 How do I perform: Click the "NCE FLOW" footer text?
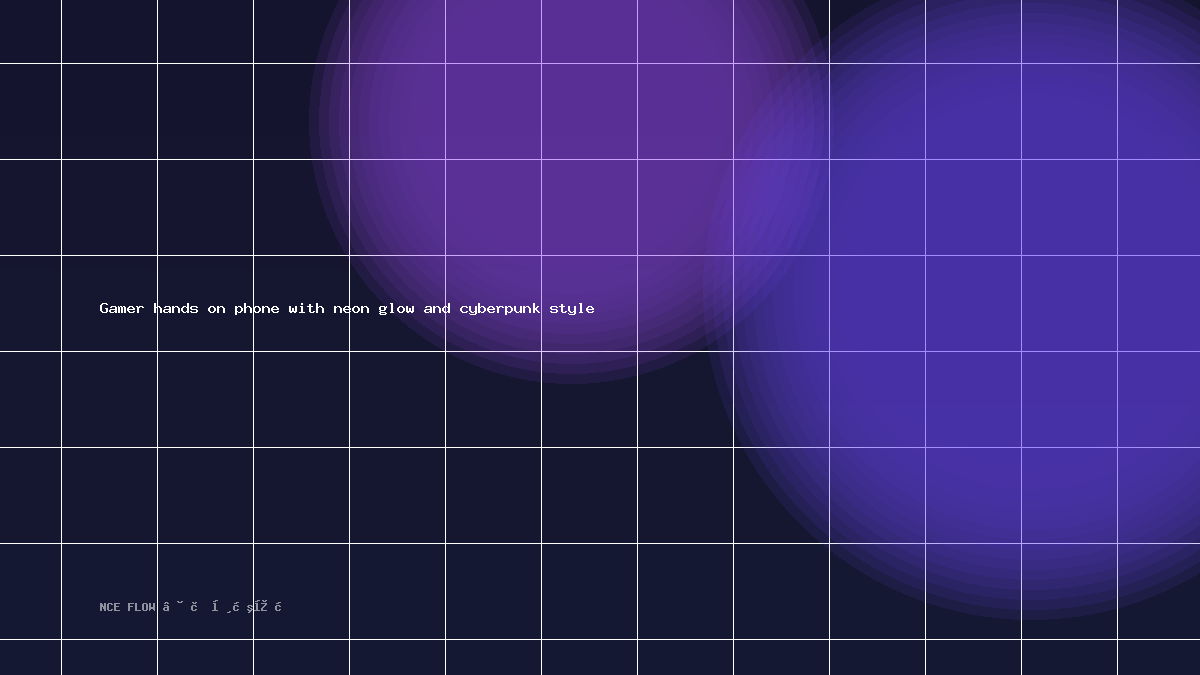click(127, 607)
